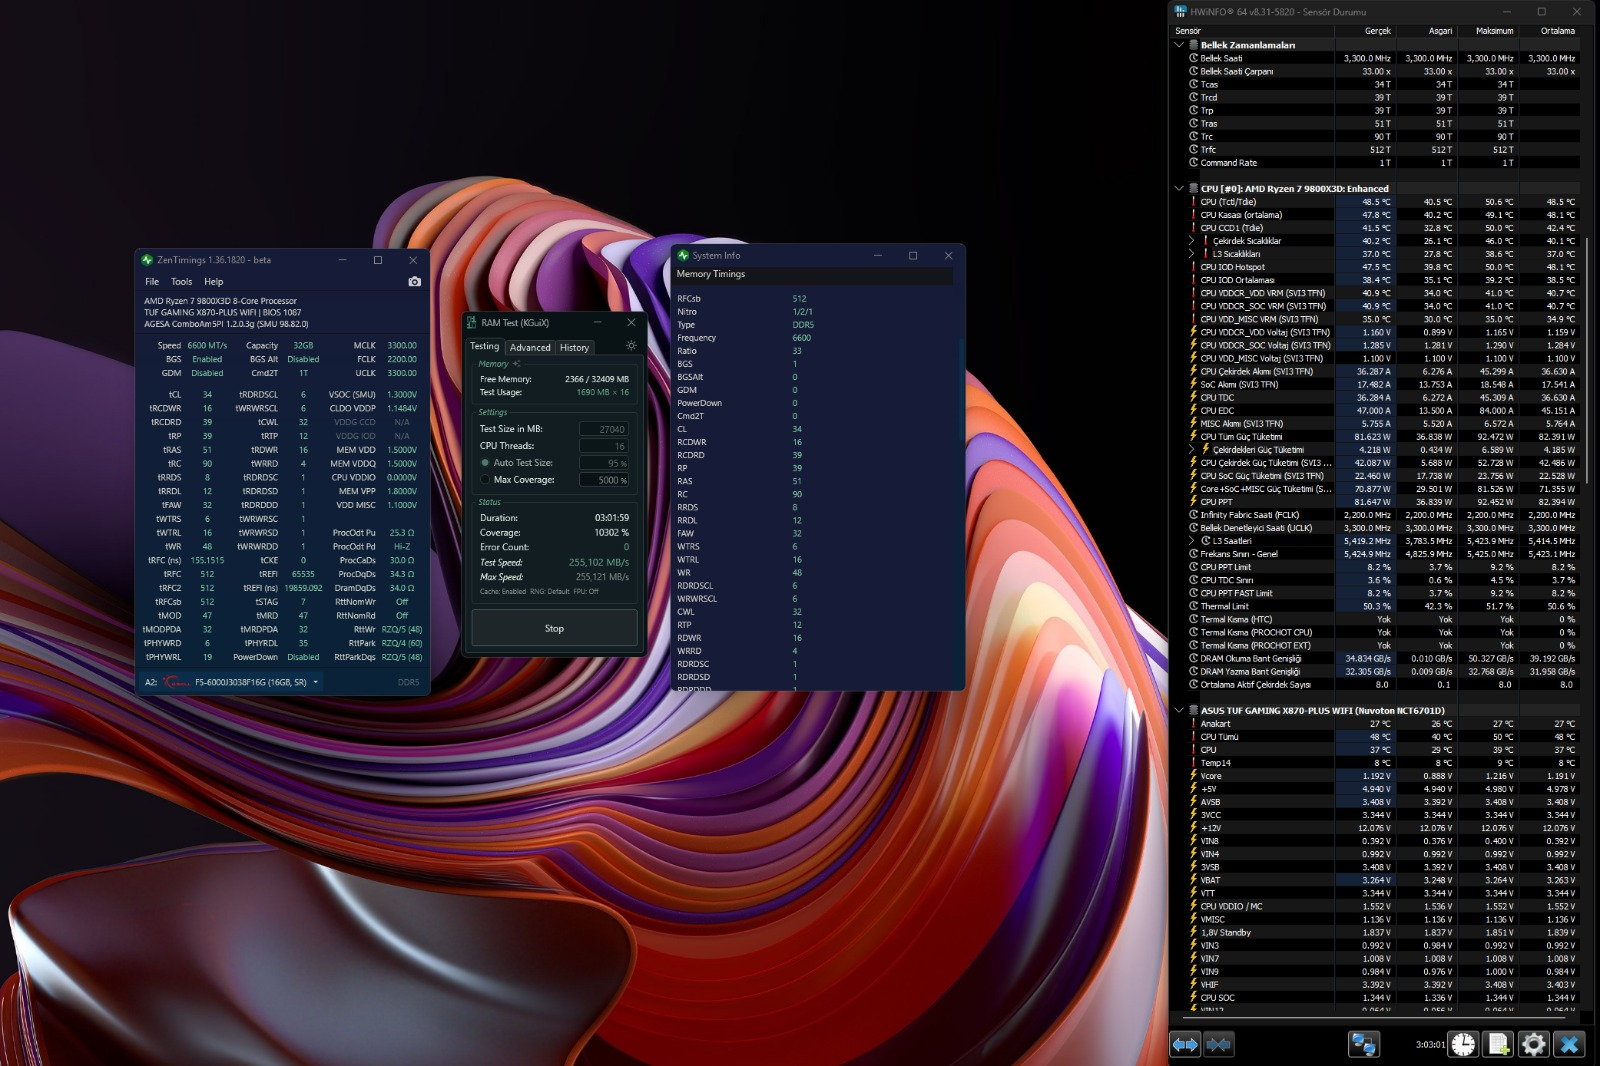Open the A2 memory module dropdown
The height and width of the screenshot is (1066, 1600).
click(316, 682)
